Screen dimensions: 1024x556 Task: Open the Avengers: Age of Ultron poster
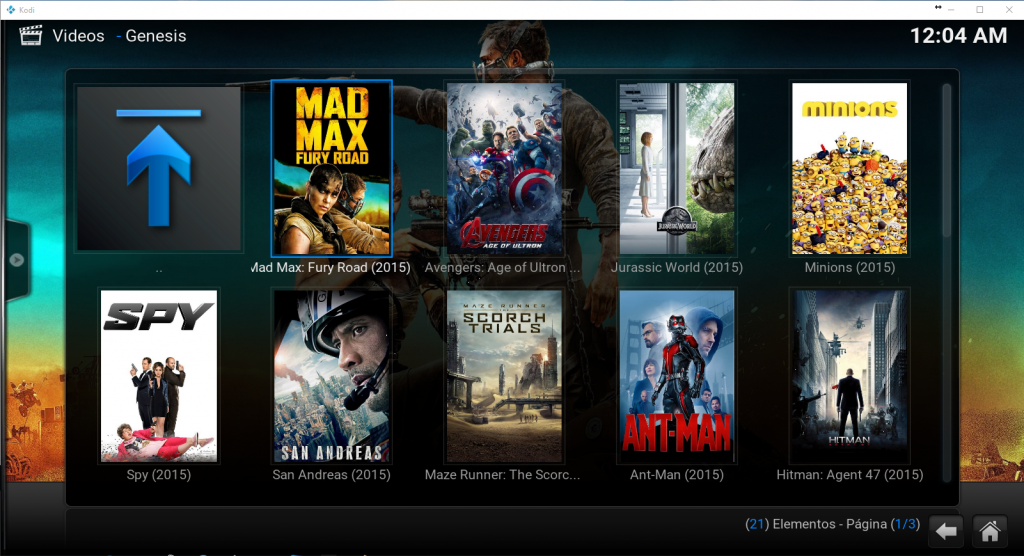tap(504, 168)
